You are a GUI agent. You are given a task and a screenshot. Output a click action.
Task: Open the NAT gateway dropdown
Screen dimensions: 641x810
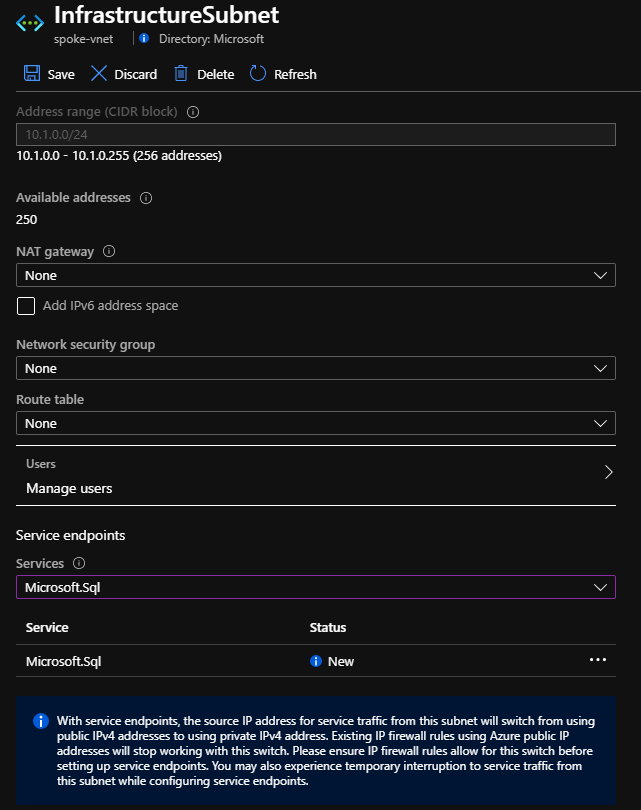tap(316, 275)
